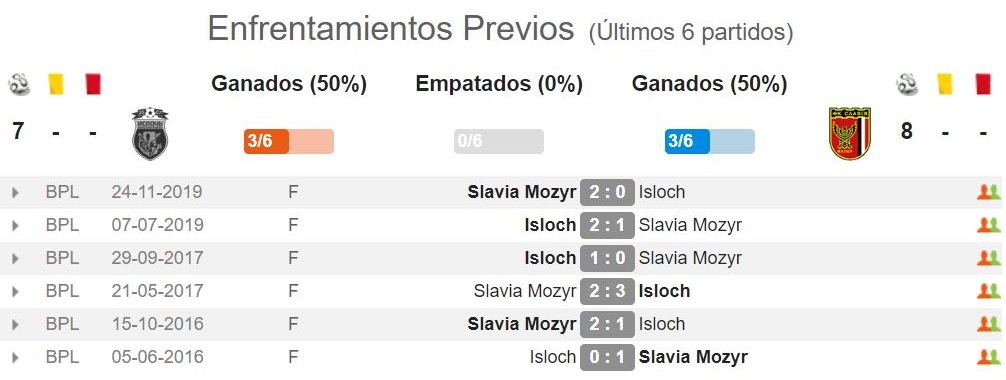Screen dimensions: 1006x380
Task: Click the right-side red card icon
Action: [x=983, y=84]
